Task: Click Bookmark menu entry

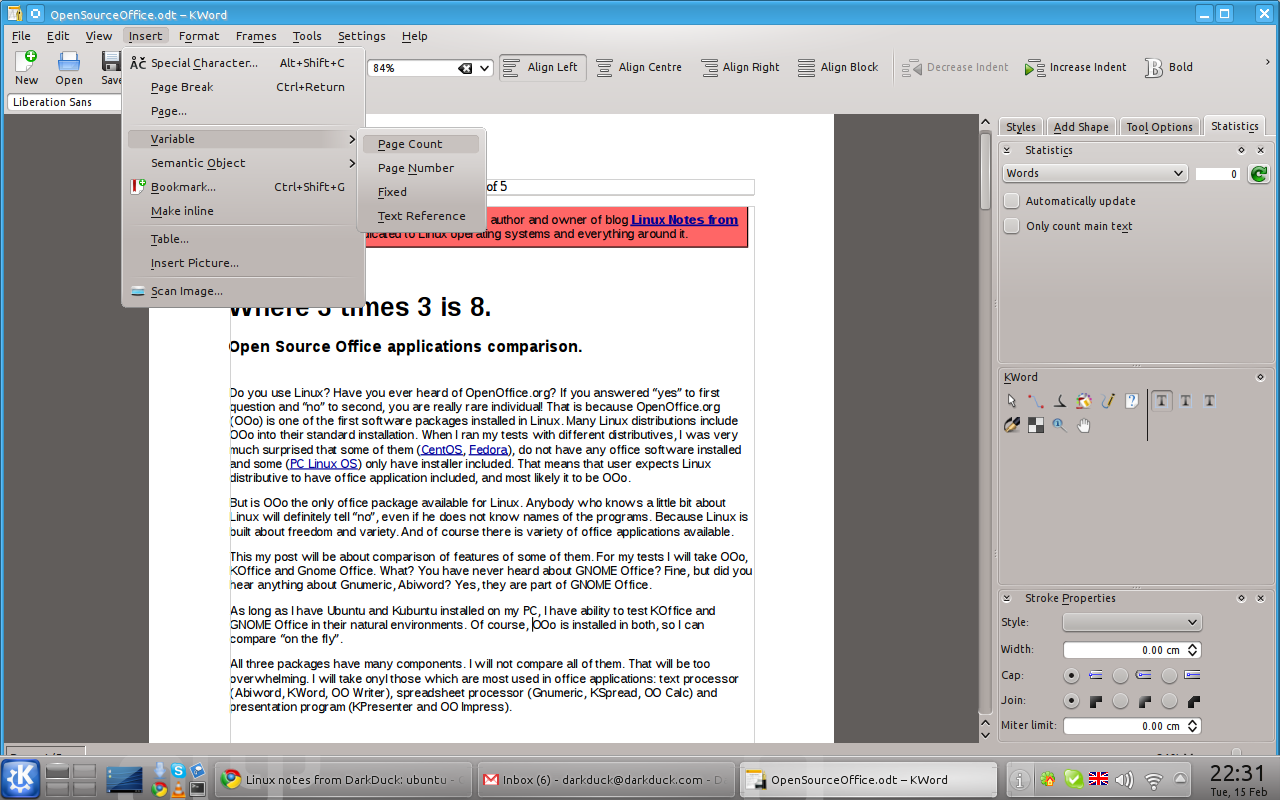Action: 243,187
